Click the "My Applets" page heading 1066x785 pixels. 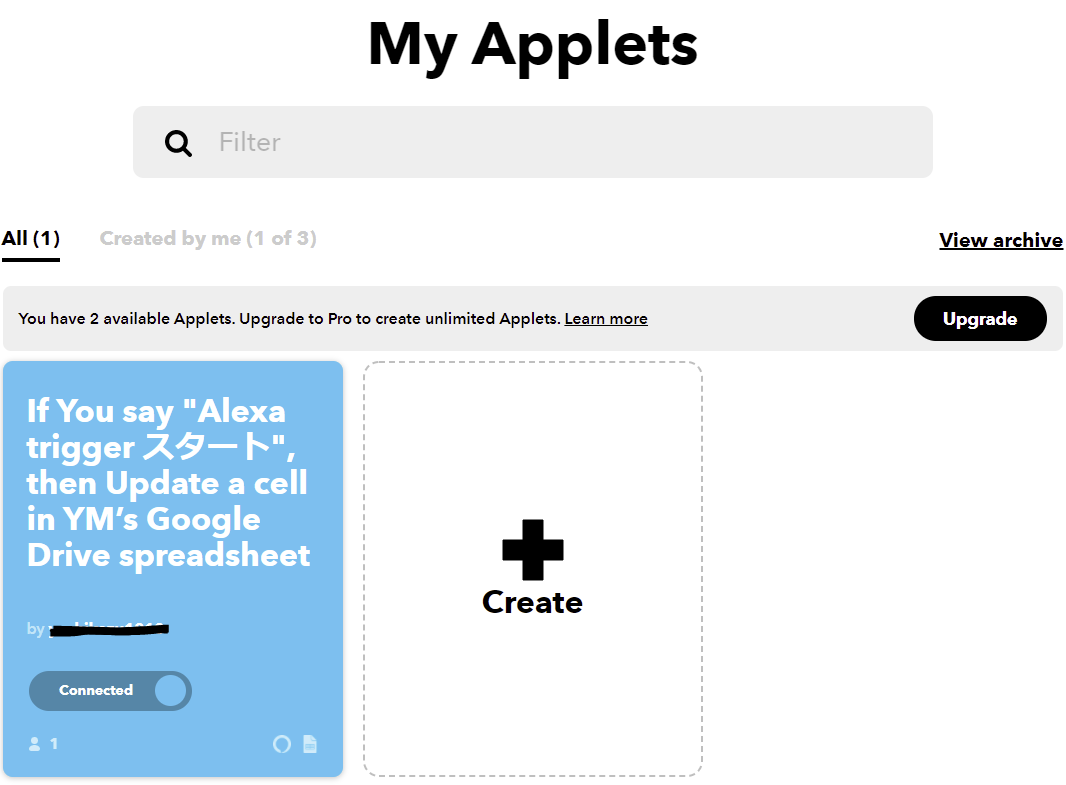[532, 44]
